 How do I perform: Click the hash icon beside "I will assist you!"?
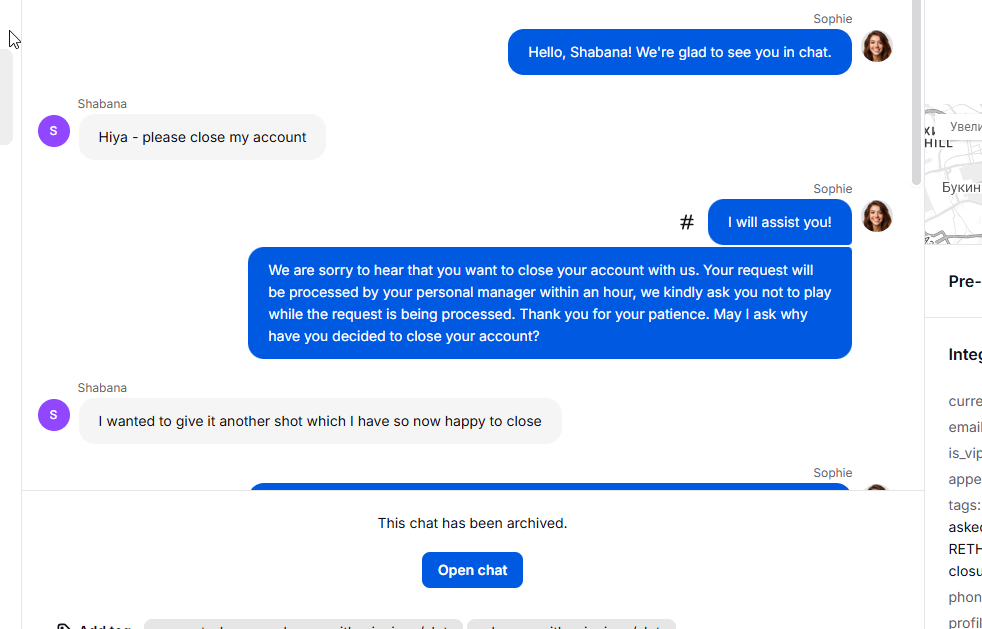[x=687, y=222]
